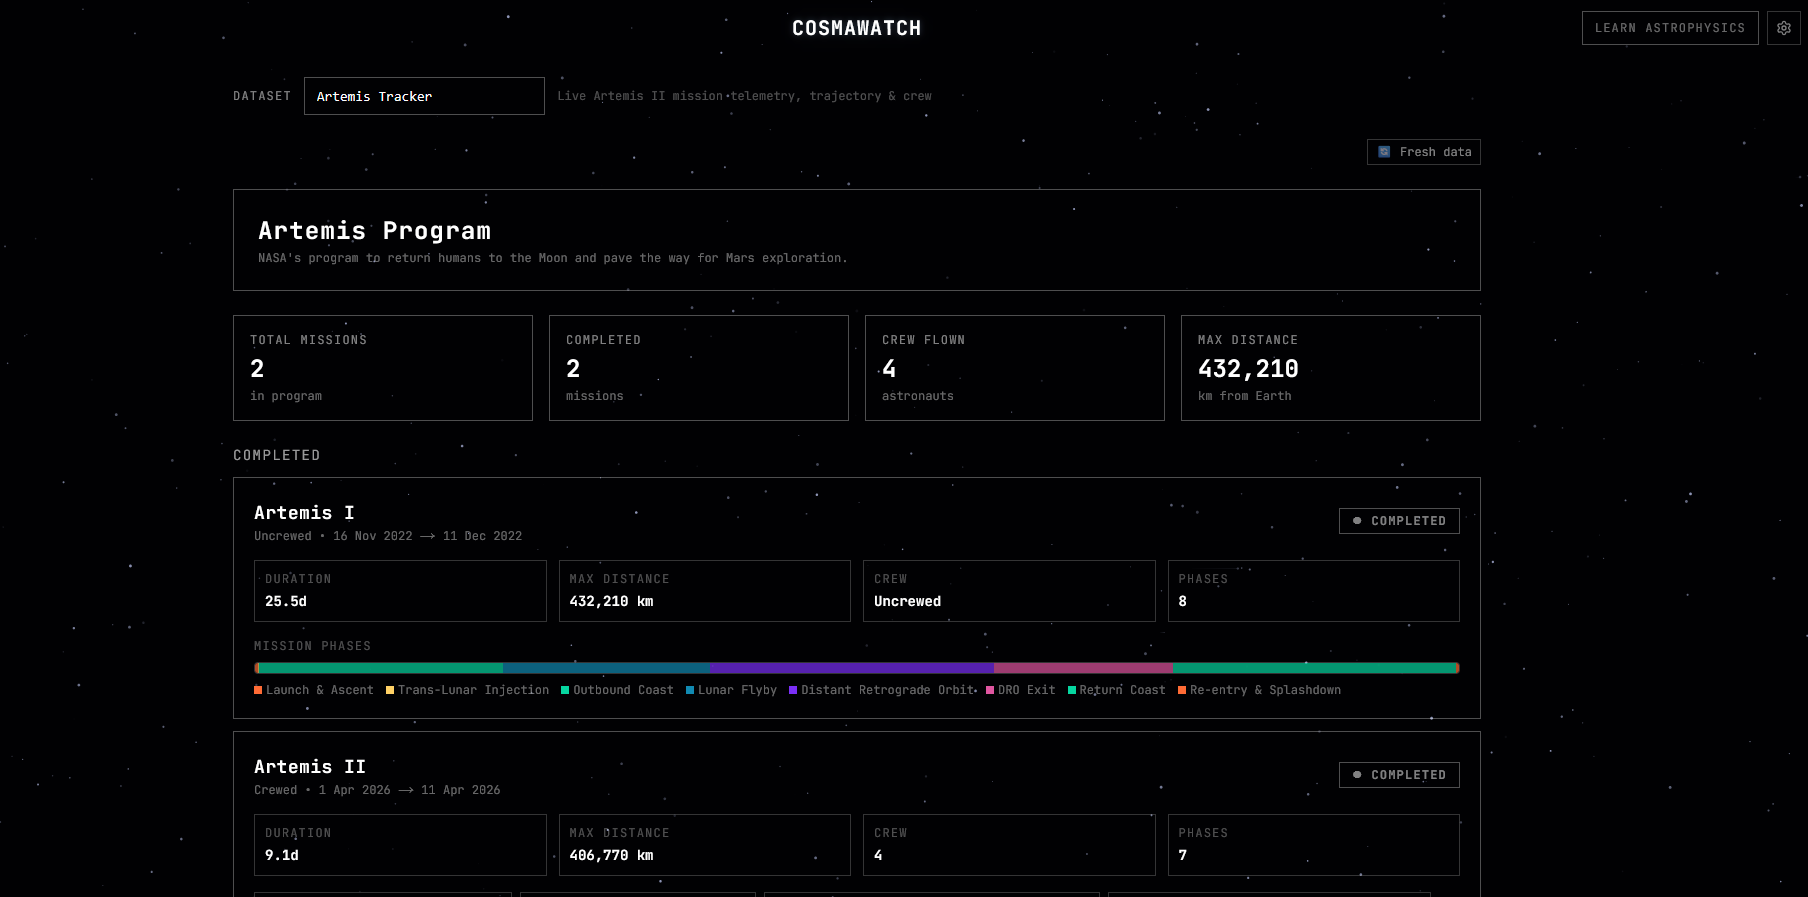This screenshot has width=1808, height=897.
Task: Click the Artemis I phases value 8
Action: 1183,601
